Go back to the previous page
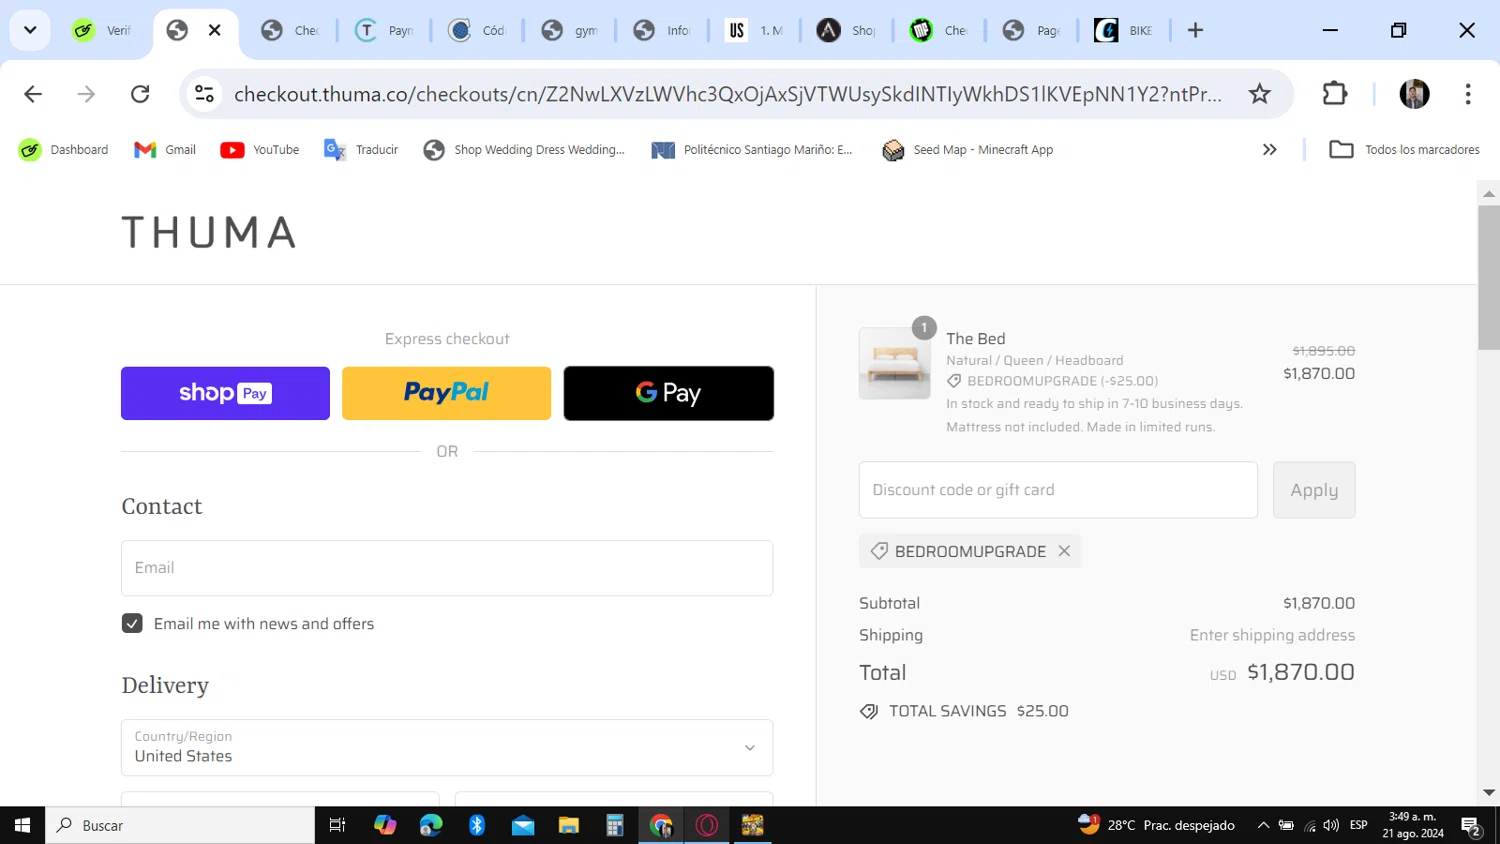The width and height of the screenshot is (1500, 844). point(33,94)
